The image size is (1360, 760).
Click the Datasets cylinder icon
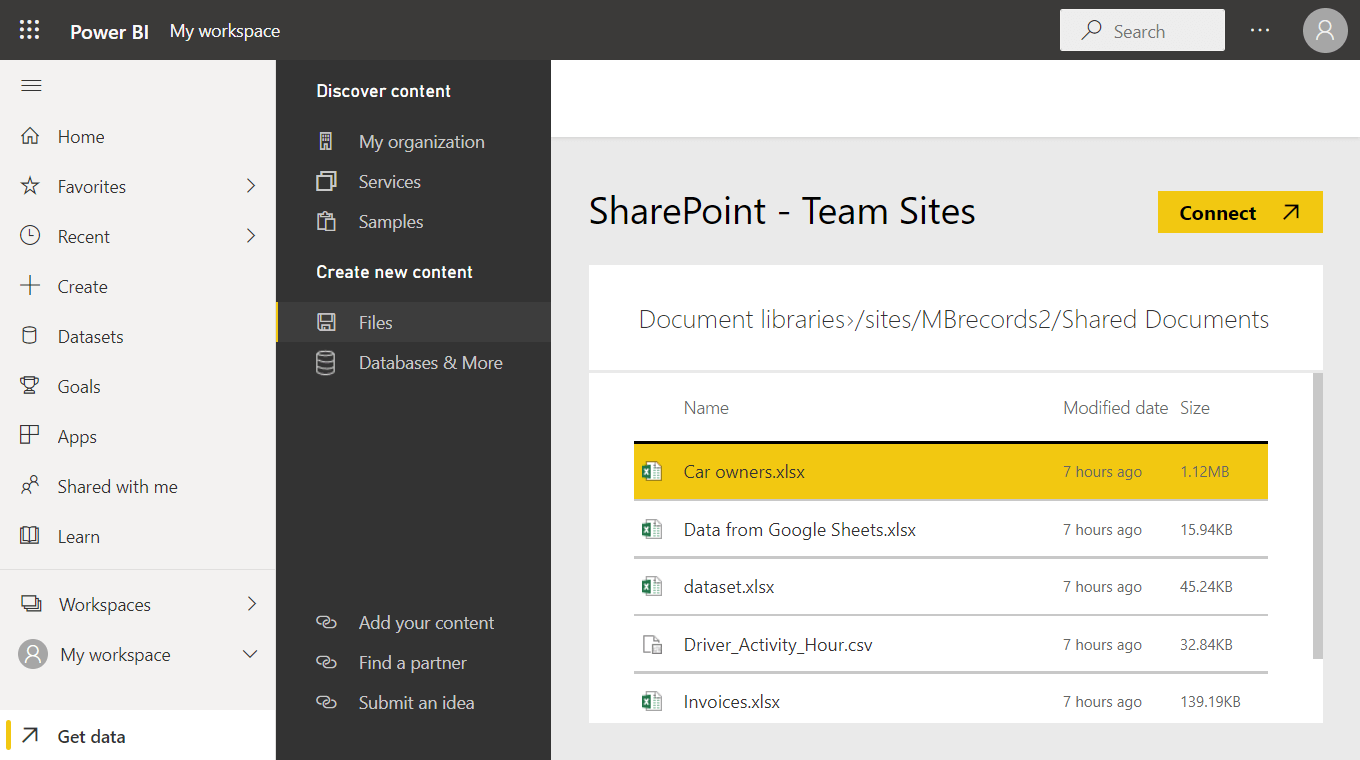click(30, 336)
